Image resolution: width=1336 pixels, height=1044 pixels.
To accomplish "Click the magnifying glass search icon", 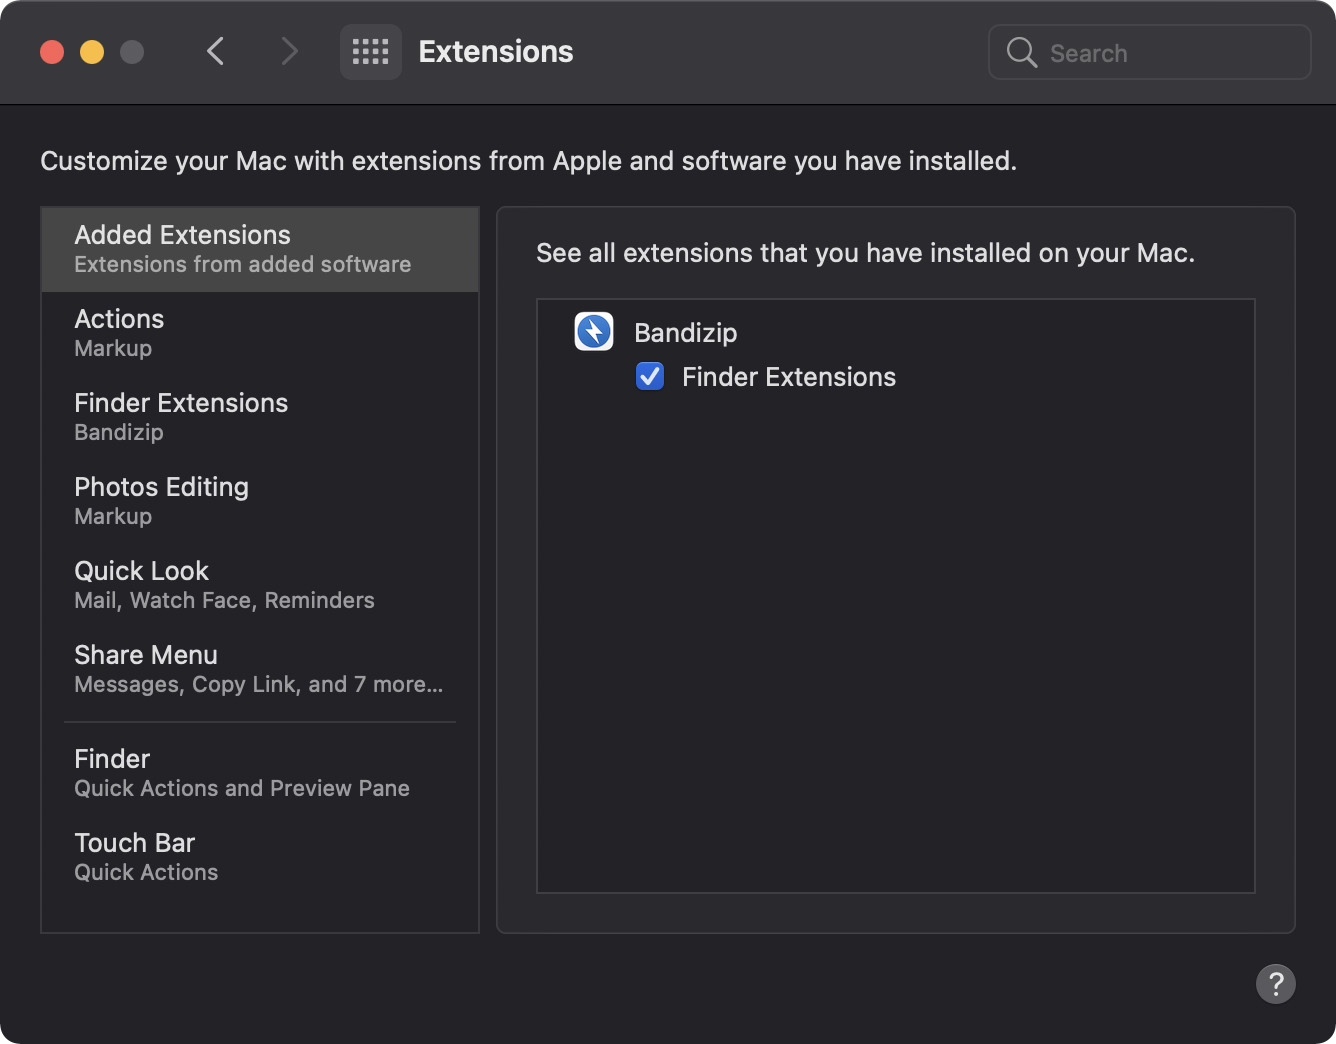I will [1021, 52].
